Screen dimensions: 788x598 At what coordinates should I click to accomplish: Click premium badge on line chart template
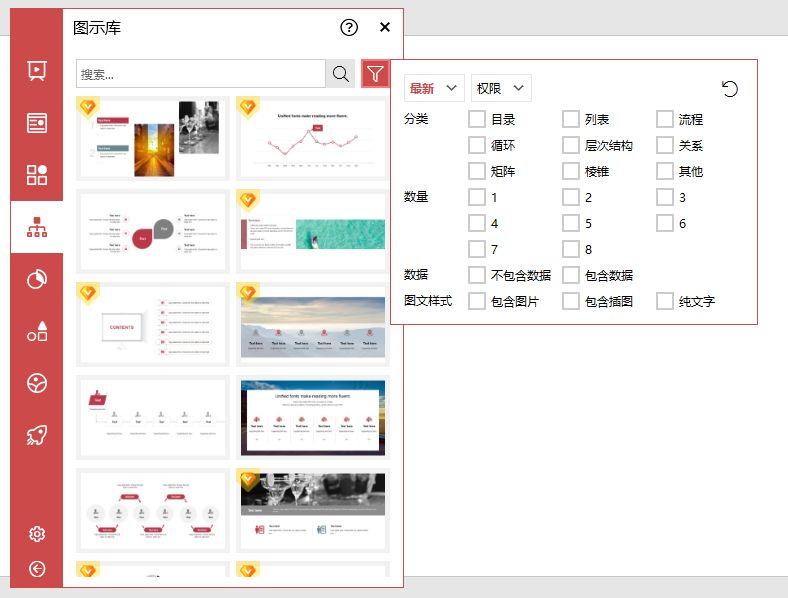tap(248, 107)
